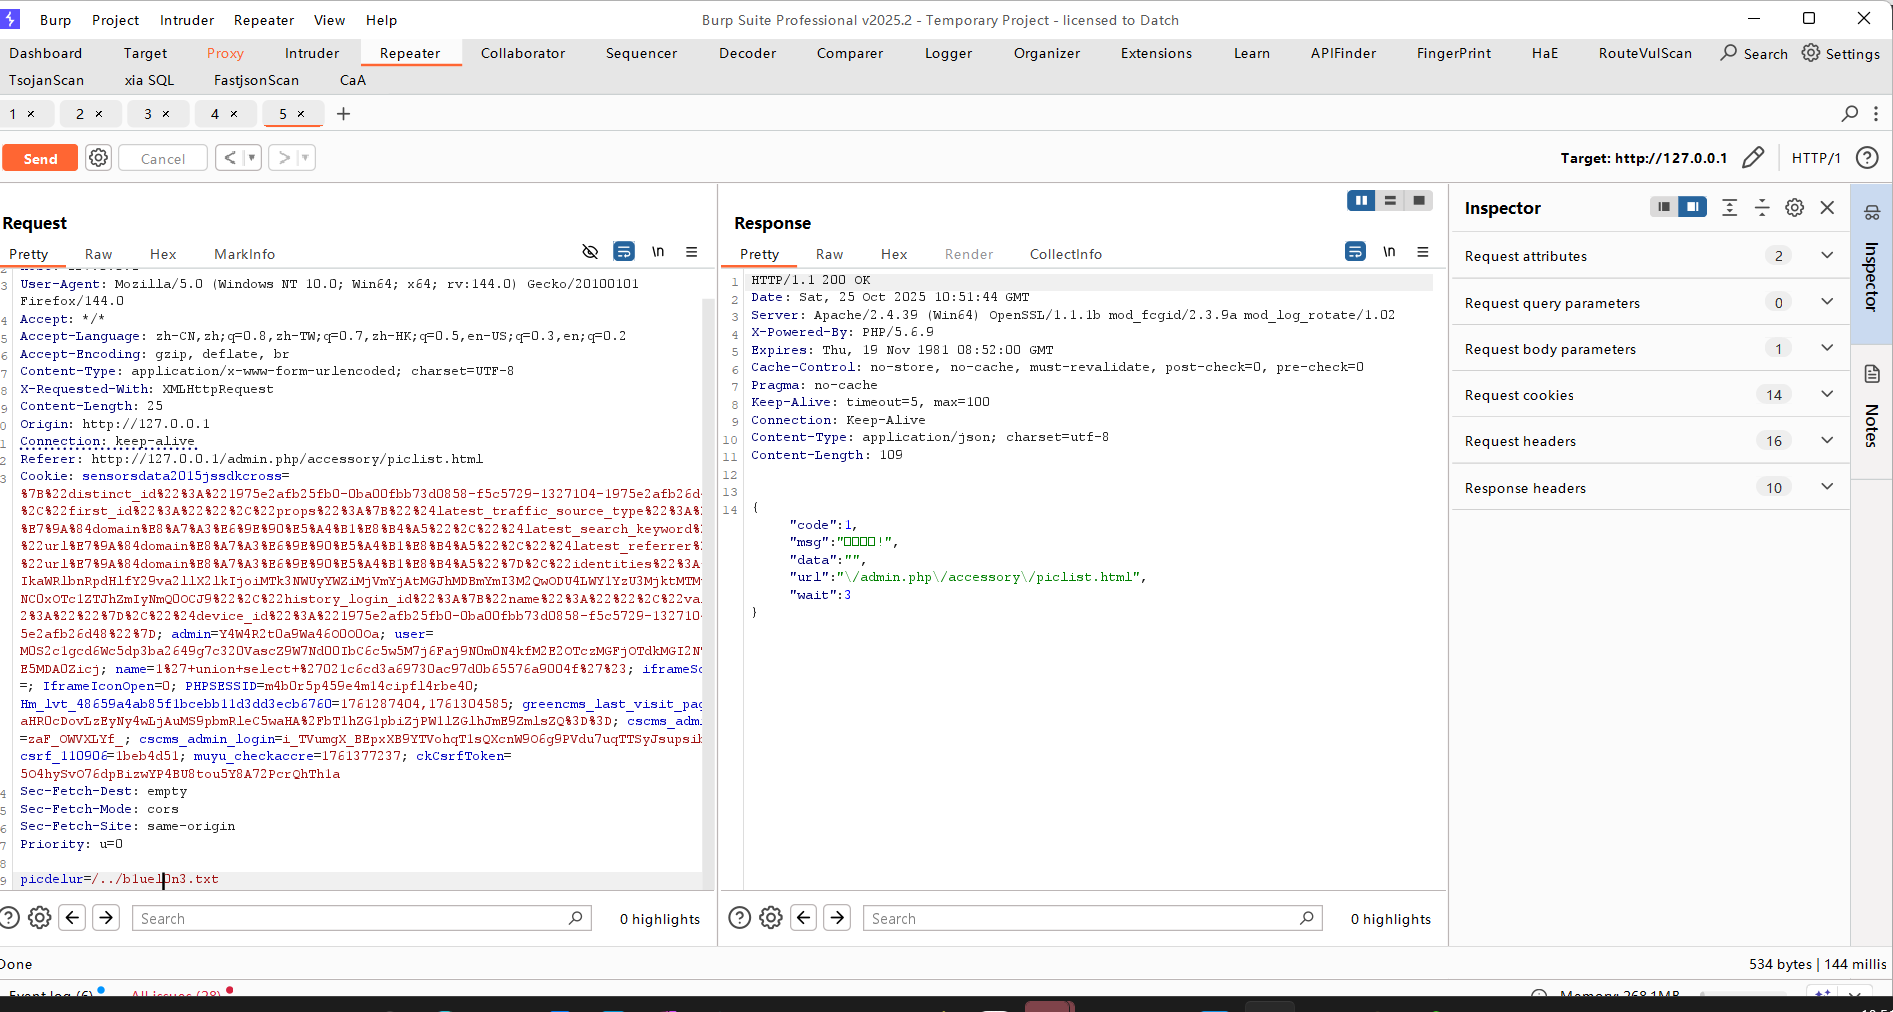Click the edit target pencil icon
Screen dimensions: 1893x1012
pyautogui.click(x=1752, y=158)
